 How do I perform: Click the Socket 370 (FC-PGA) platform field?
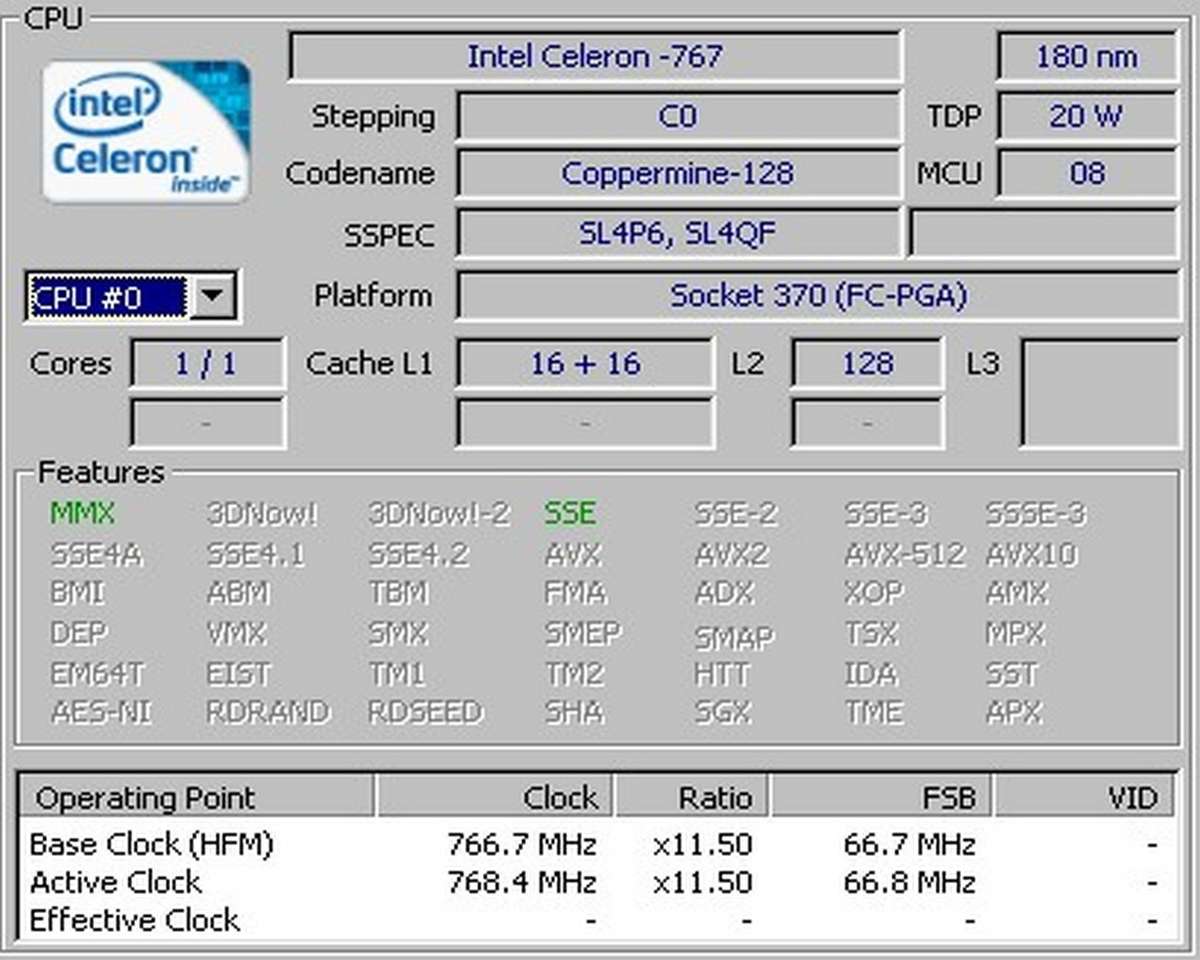click(x=817, y=296)
